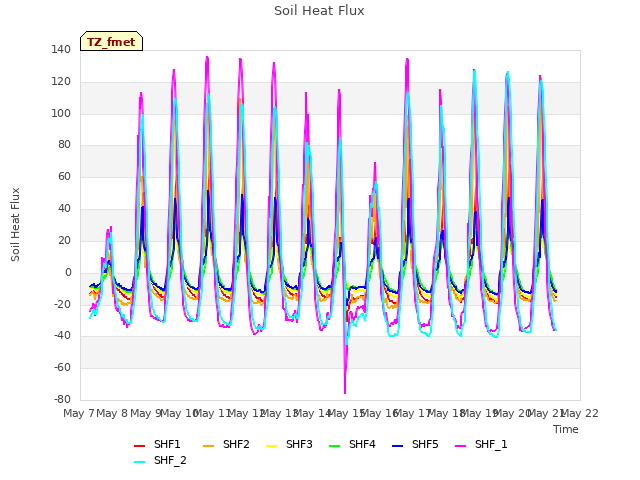Toggle the SHF3 series in legend

[289, 444]
